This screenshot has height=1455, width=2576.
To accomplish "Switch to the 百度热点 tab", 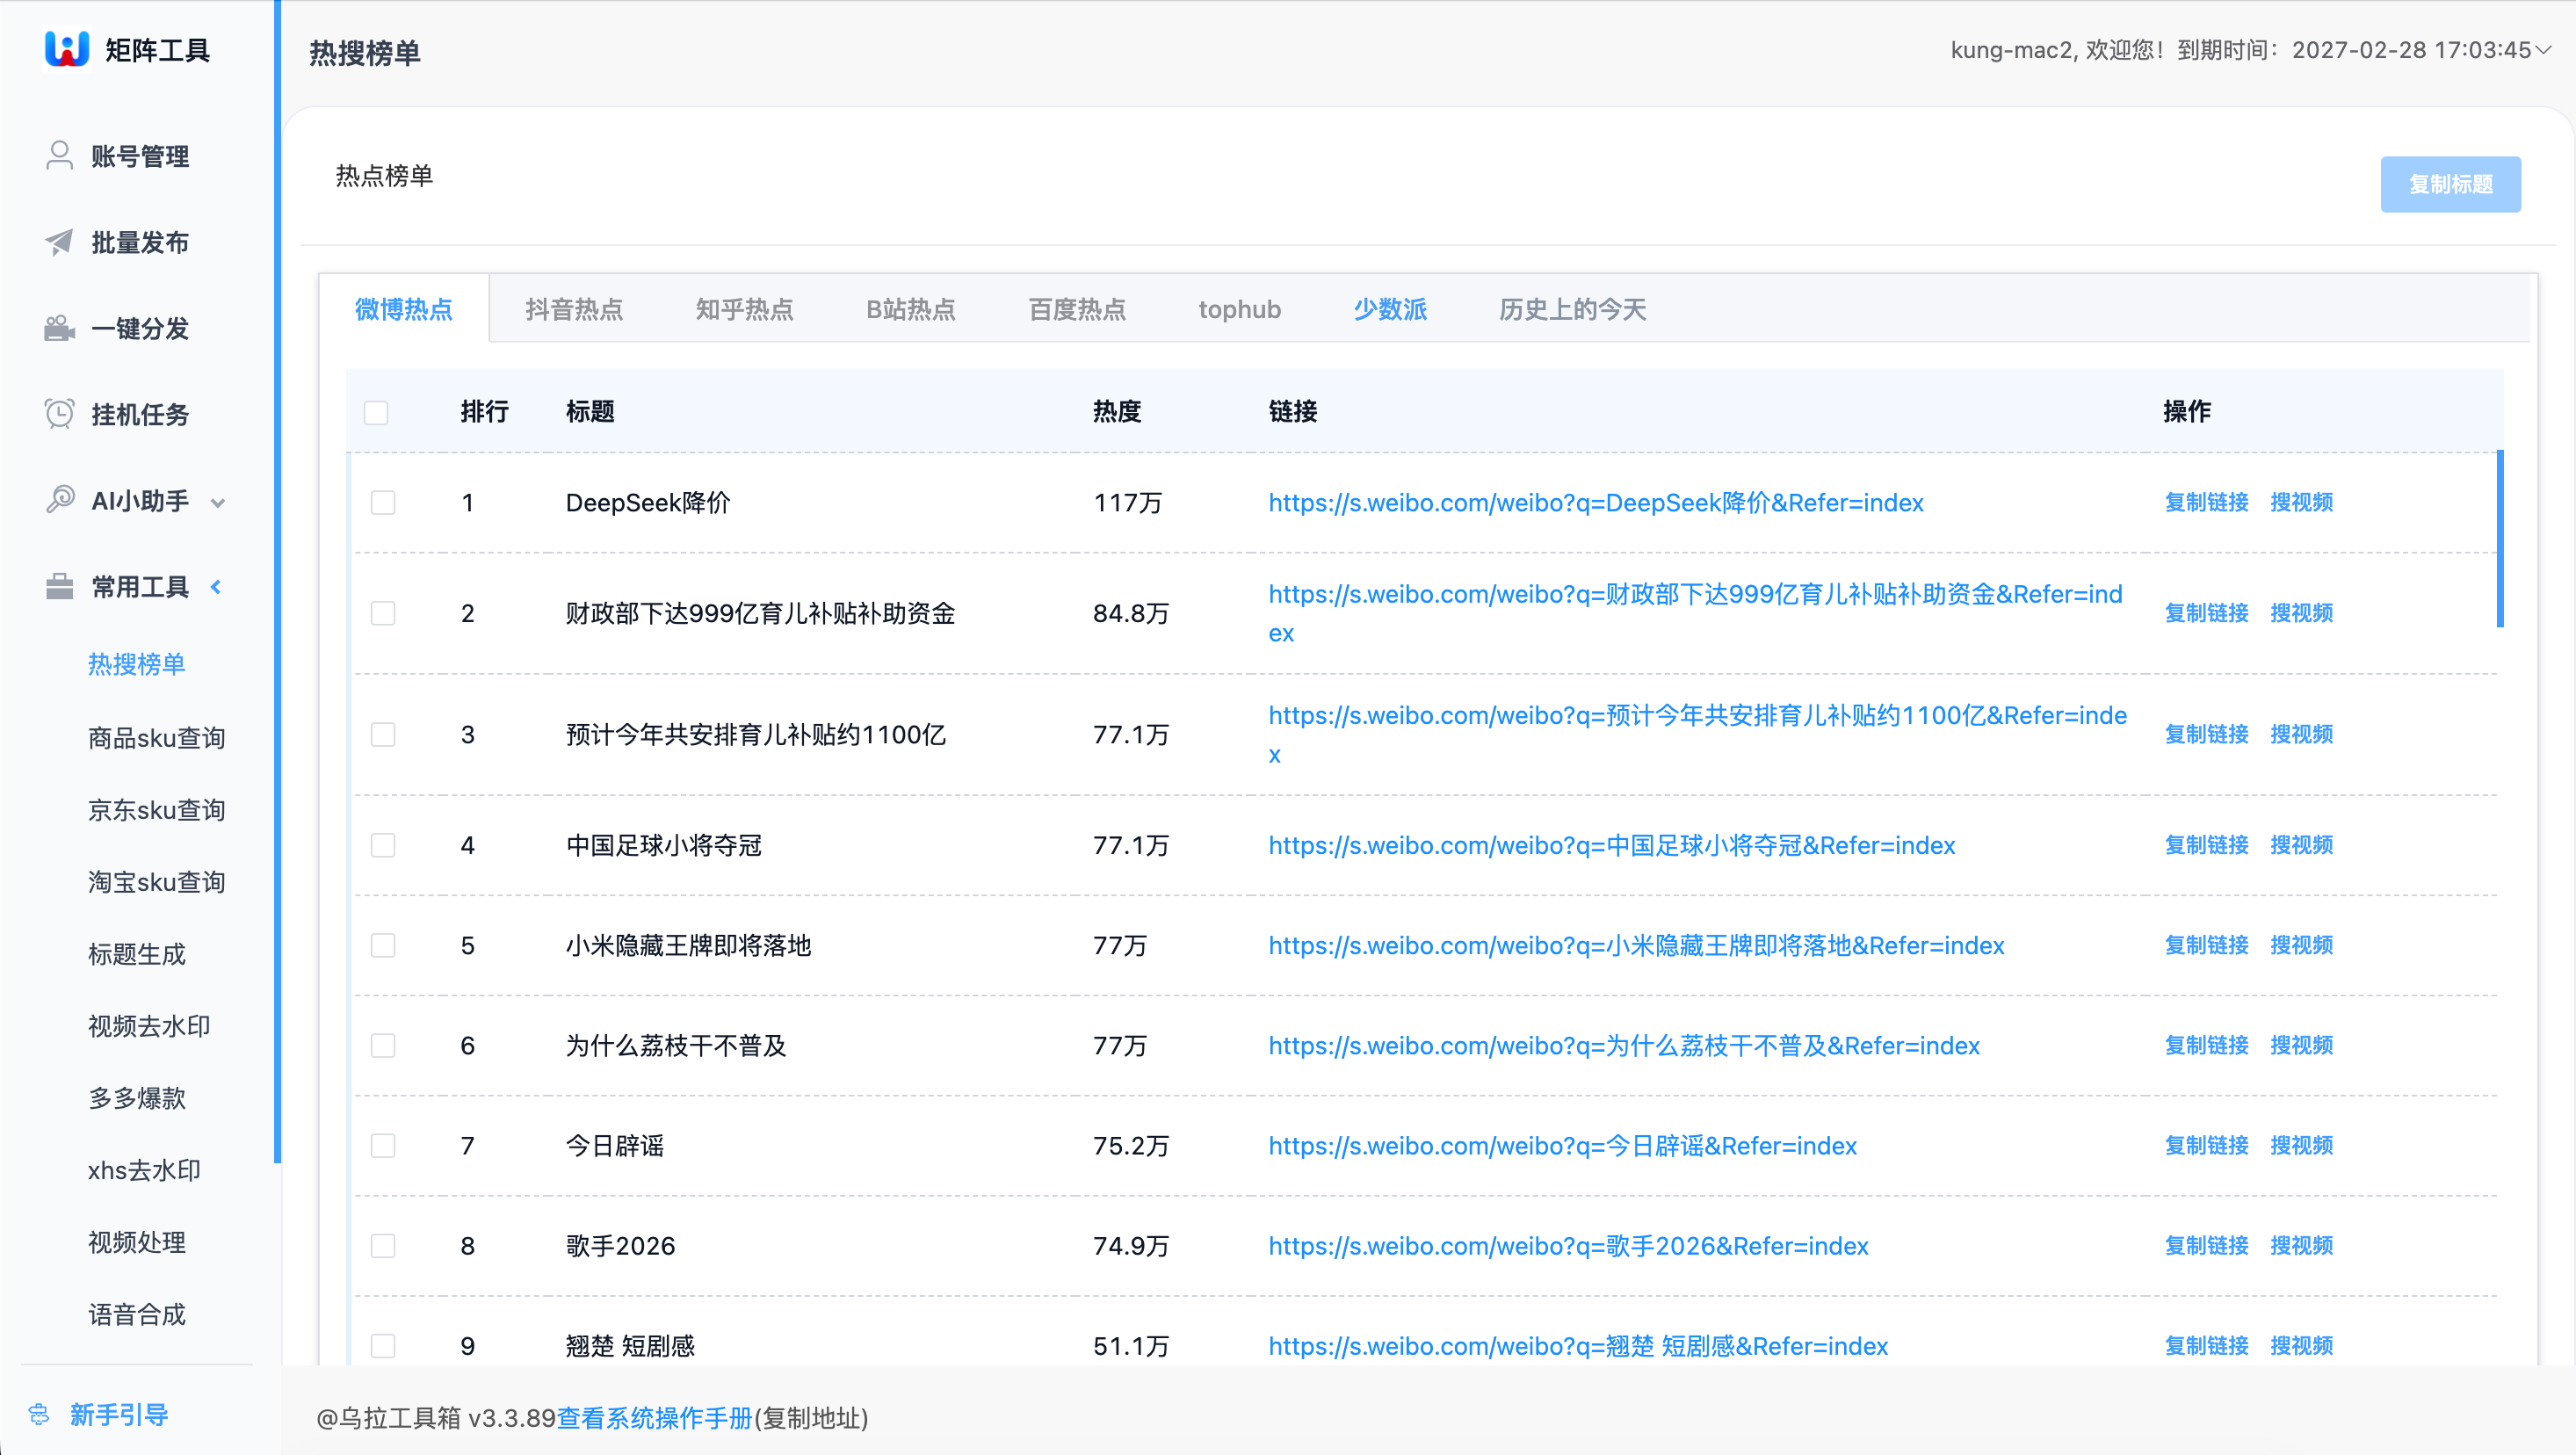I will 1077,309.
